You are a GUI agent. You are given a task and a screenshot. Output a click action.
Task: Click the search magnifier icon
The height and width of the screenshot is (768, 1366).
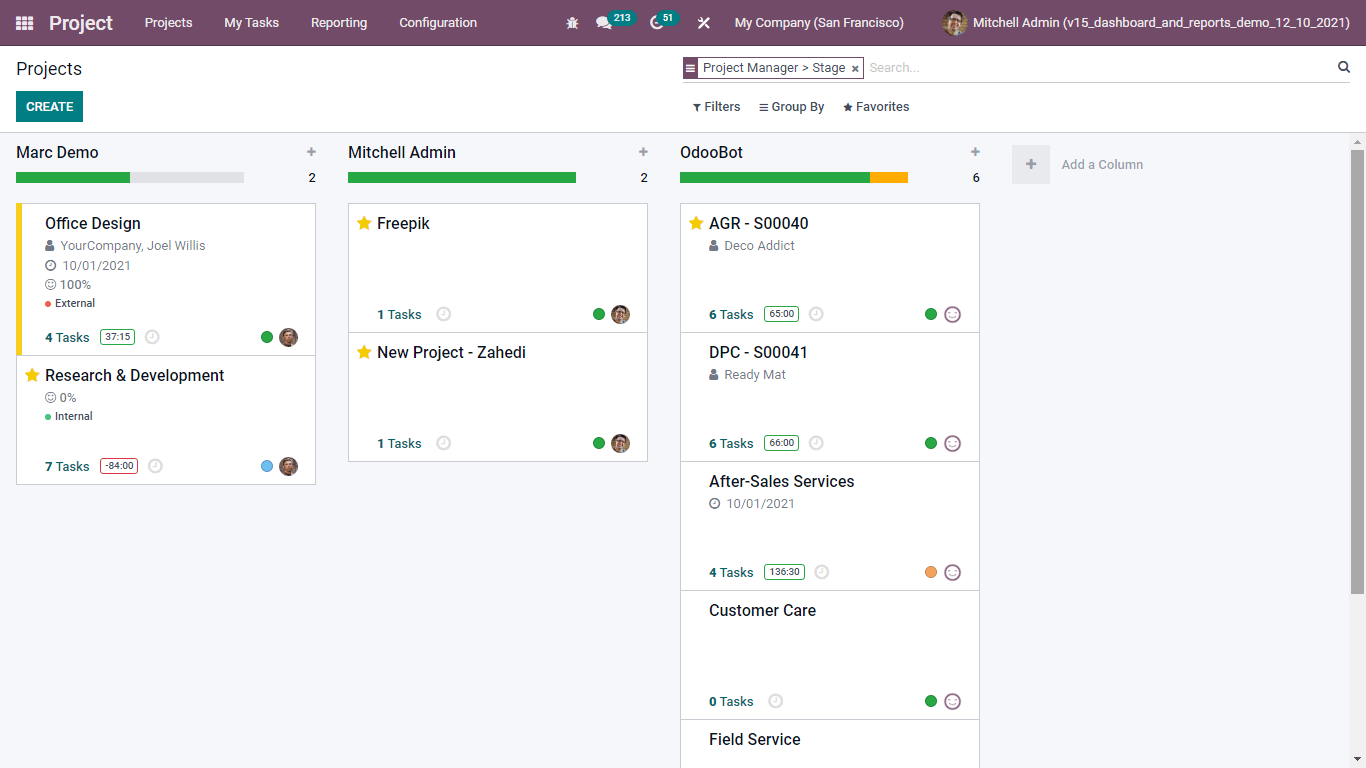point(1344,67)
